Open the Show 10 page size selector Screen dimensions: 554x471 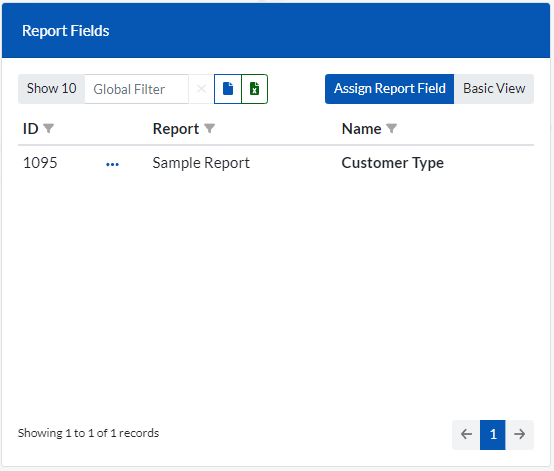coord(52,89)
